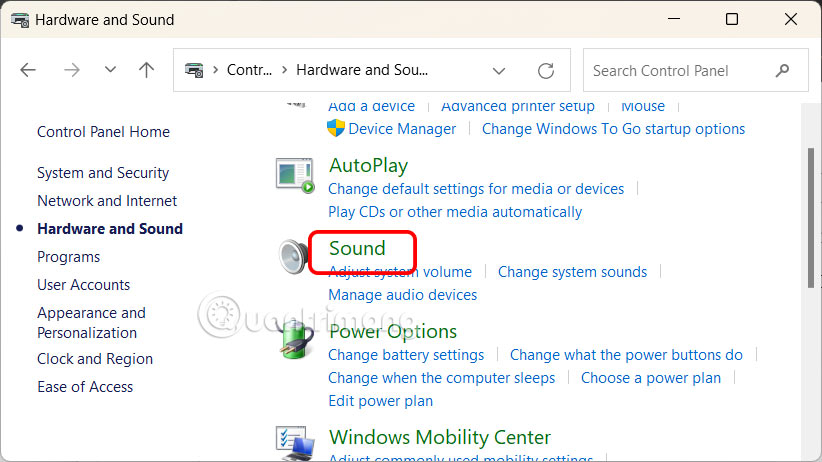Select Network and Internet in sidebar

(107, 201)
